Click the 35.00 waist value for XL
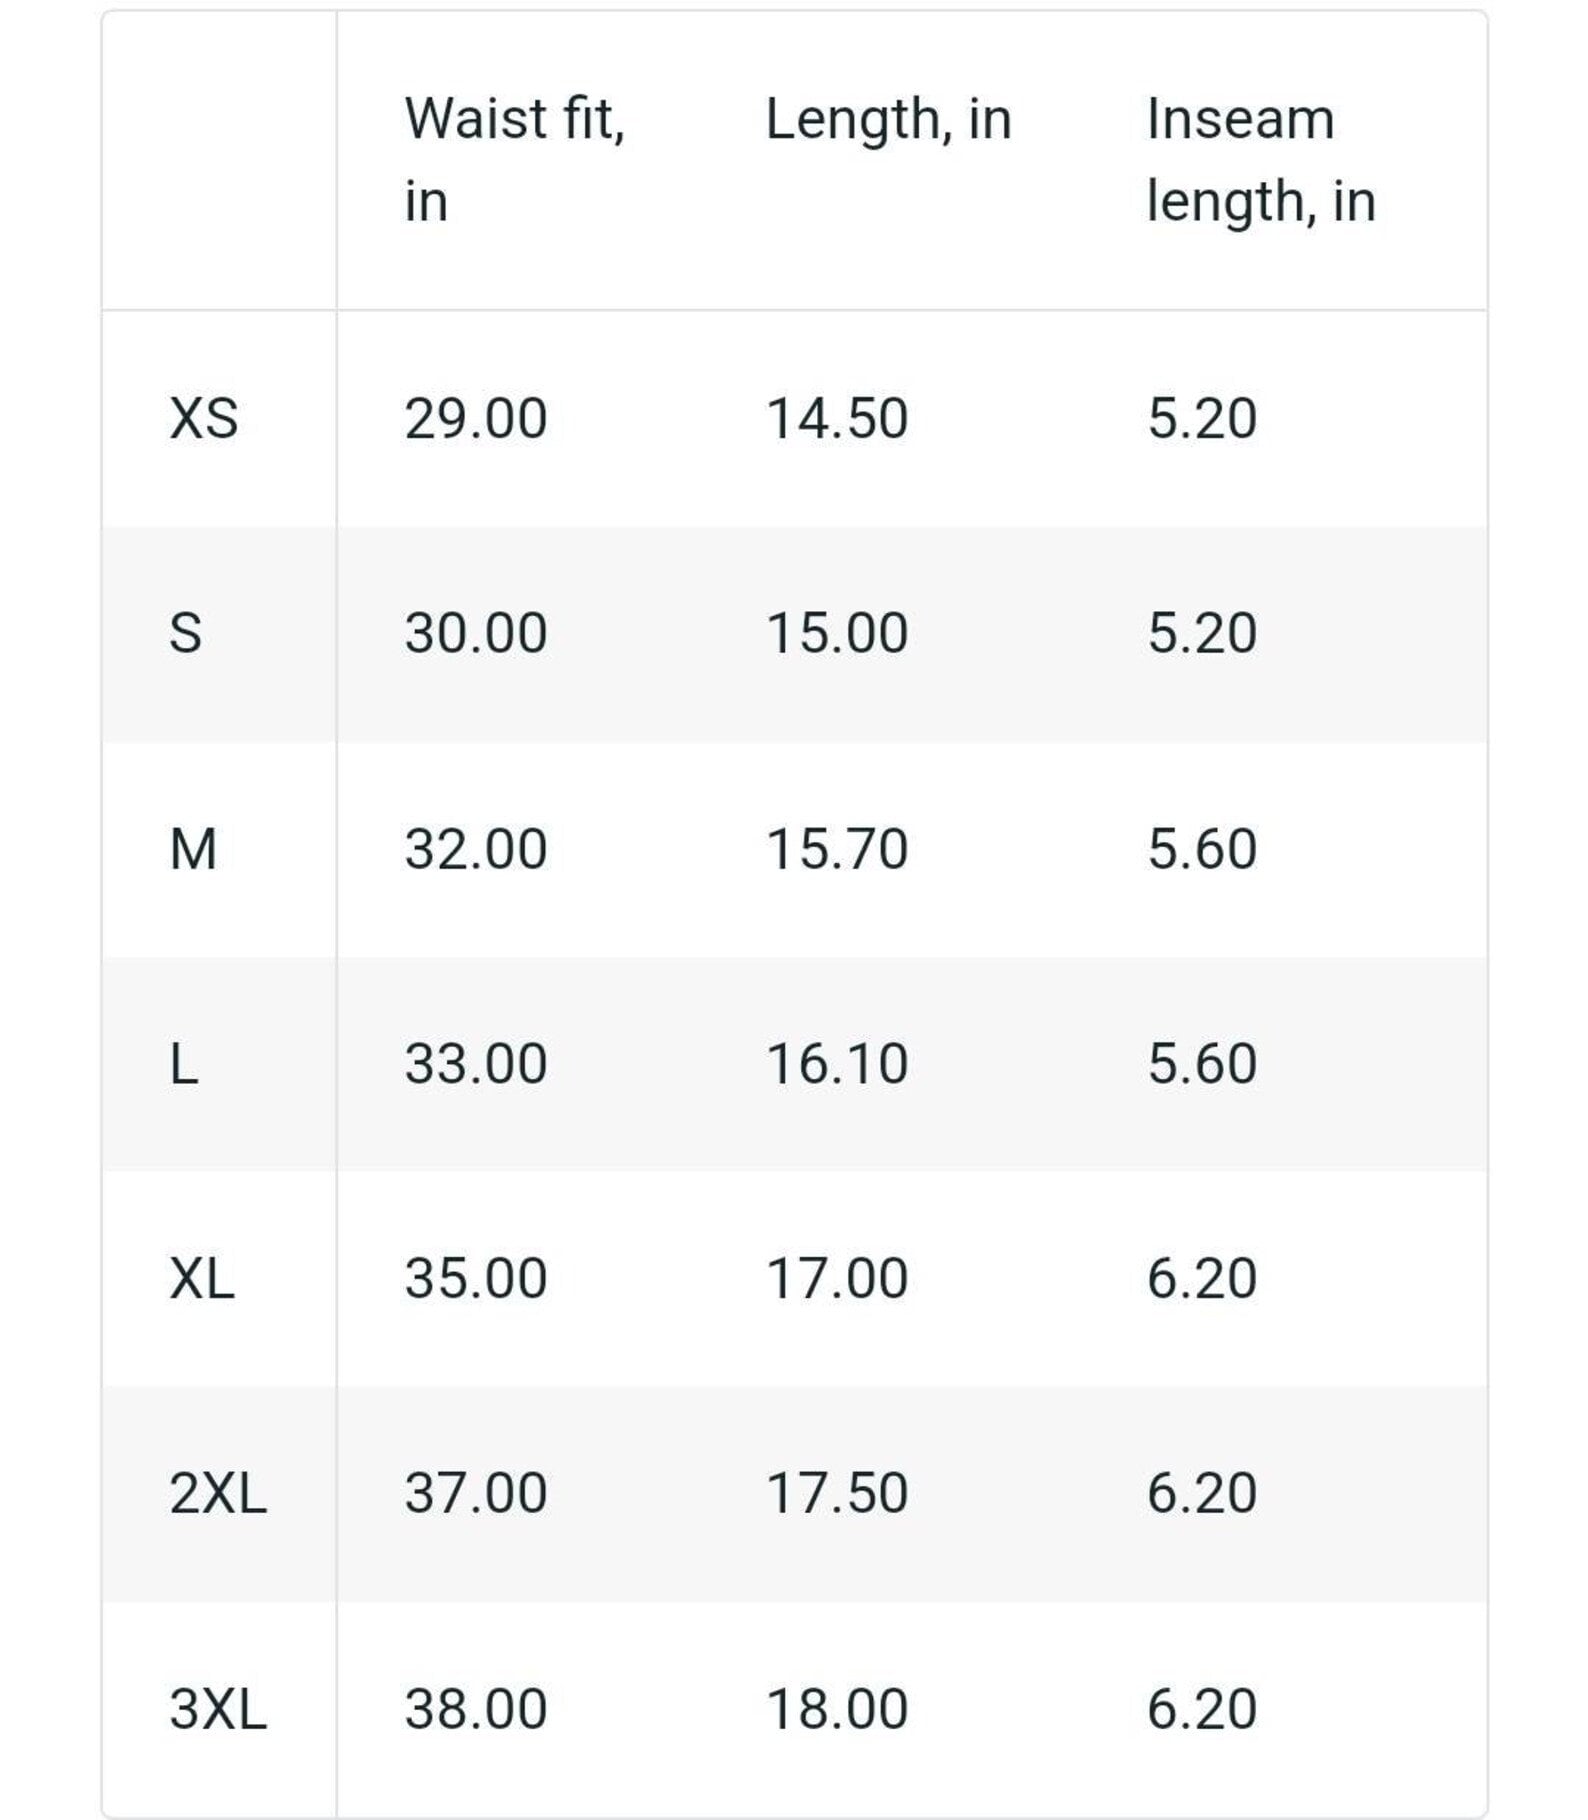1588x1820 pixels. point(475,1278)
